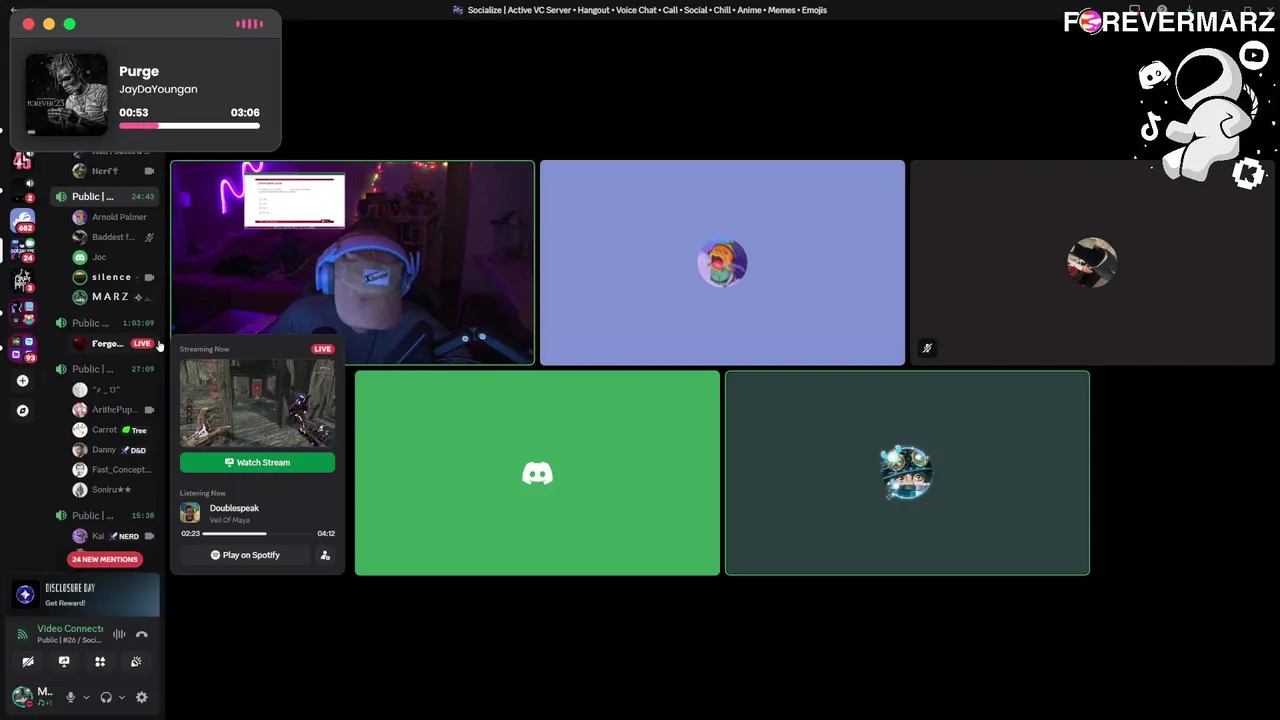Screen dimensions: 1280x720
Task: Toggle your camera off icon
Action: point(28,661)
